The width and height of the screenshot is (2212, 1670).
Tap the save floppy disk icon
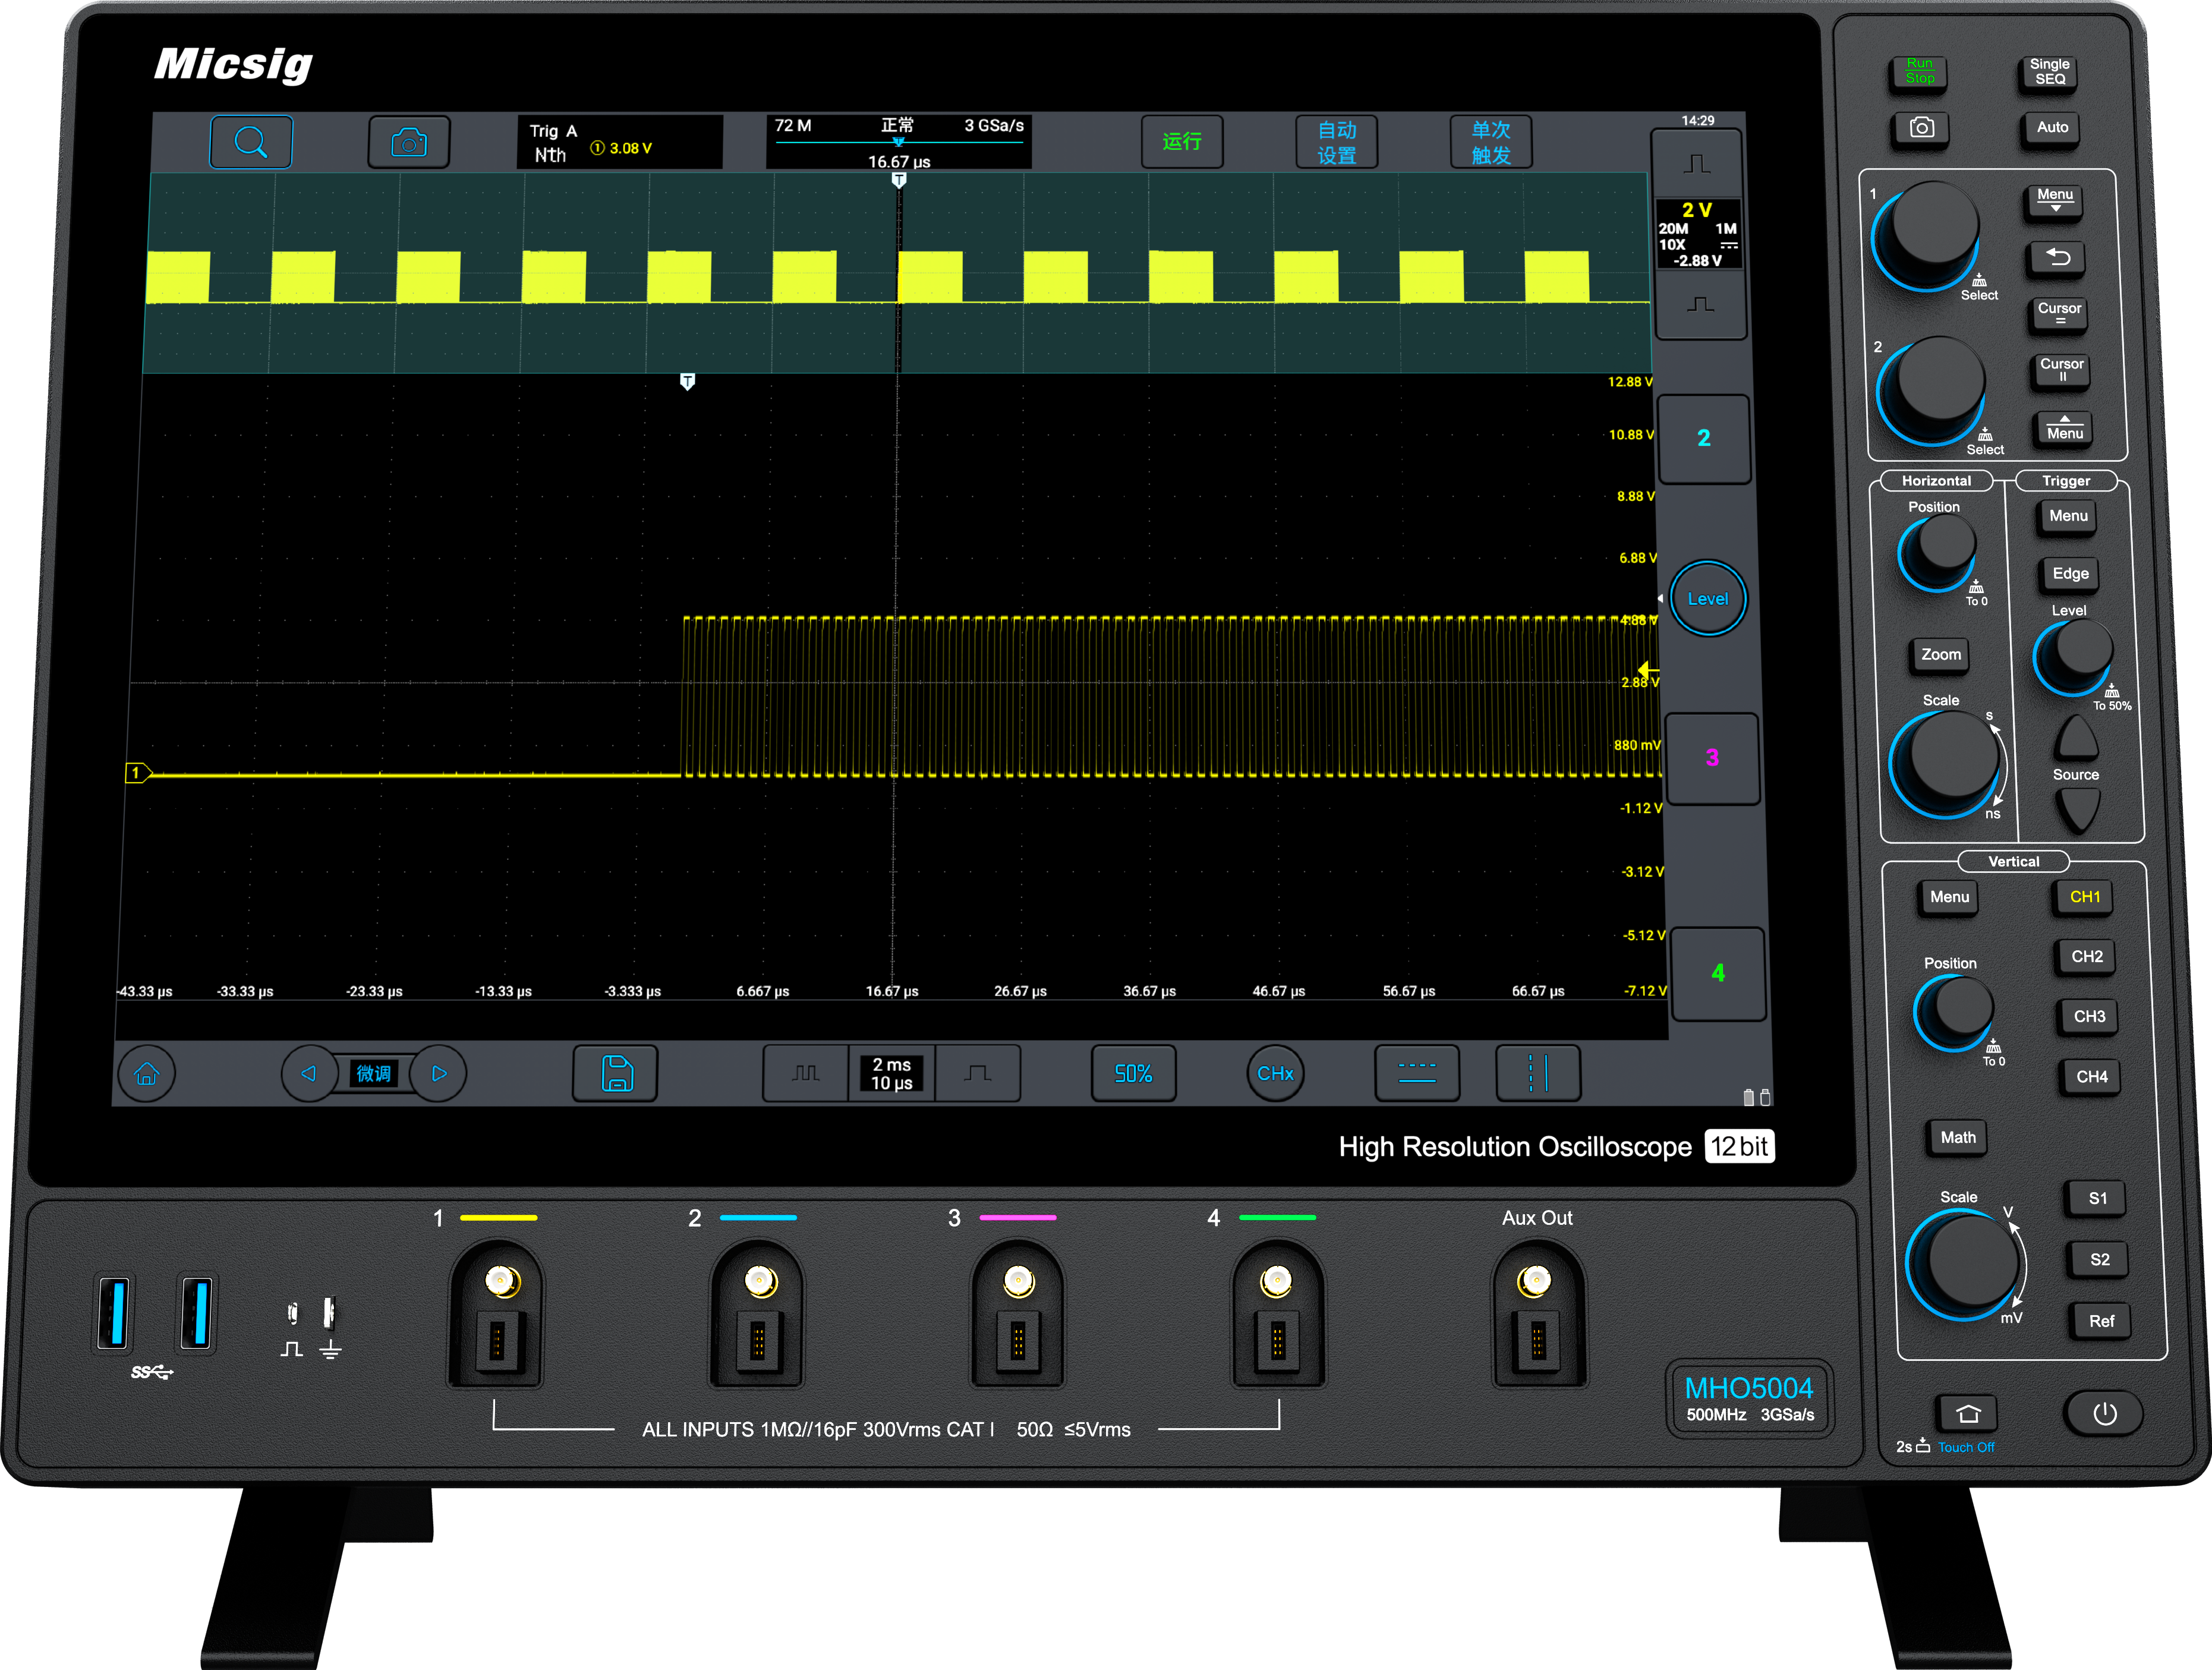pyautogui.click(x=616, y=1073)
